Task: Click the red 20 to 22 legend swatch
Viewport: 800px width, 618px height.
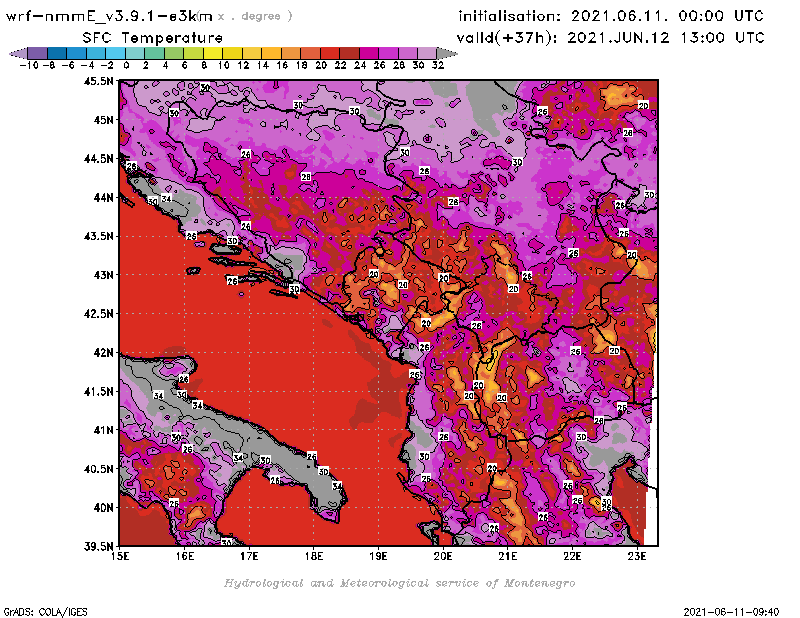Action: pyautogui.click(x=330, y=53)
